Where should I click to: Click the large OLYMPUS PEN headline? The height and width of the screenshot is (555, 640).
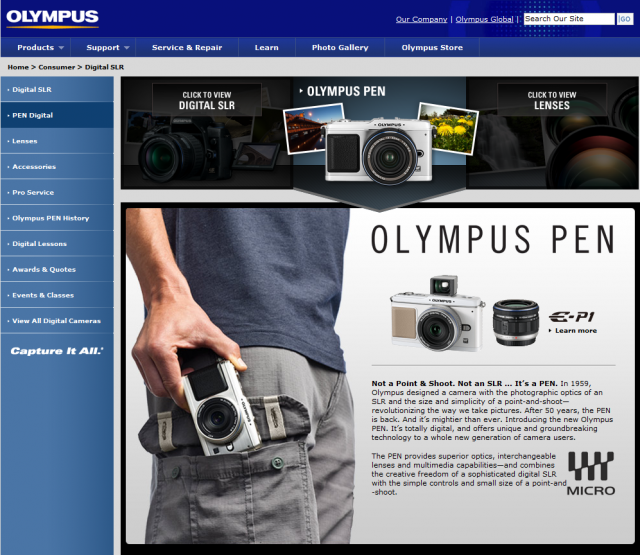point(492,239)
